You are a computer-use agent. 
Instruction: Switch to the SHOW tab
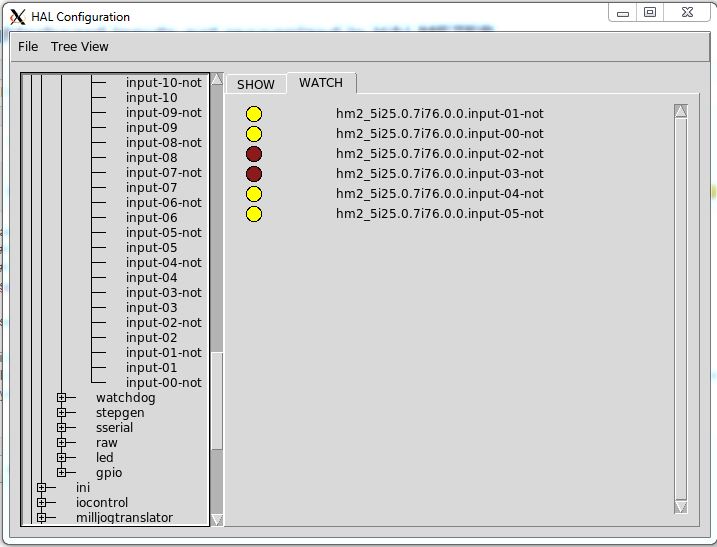pos(256,85)
